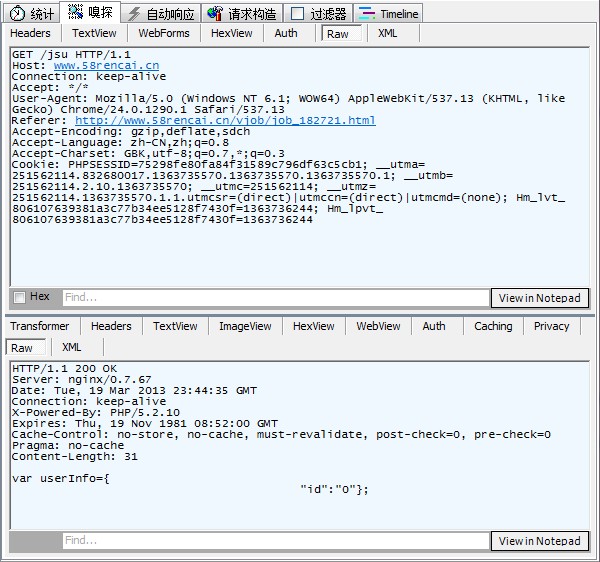The image size is (600, 562).
Task: Click the Accept-Encoding header line
Action: coord(131,132)
